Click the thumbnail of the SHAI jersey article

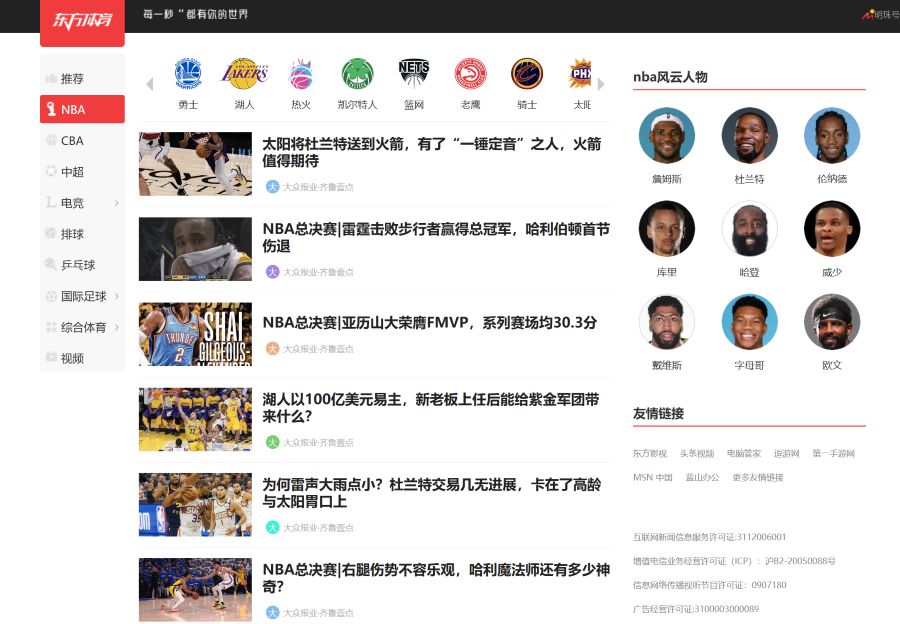tap(195, 333)
